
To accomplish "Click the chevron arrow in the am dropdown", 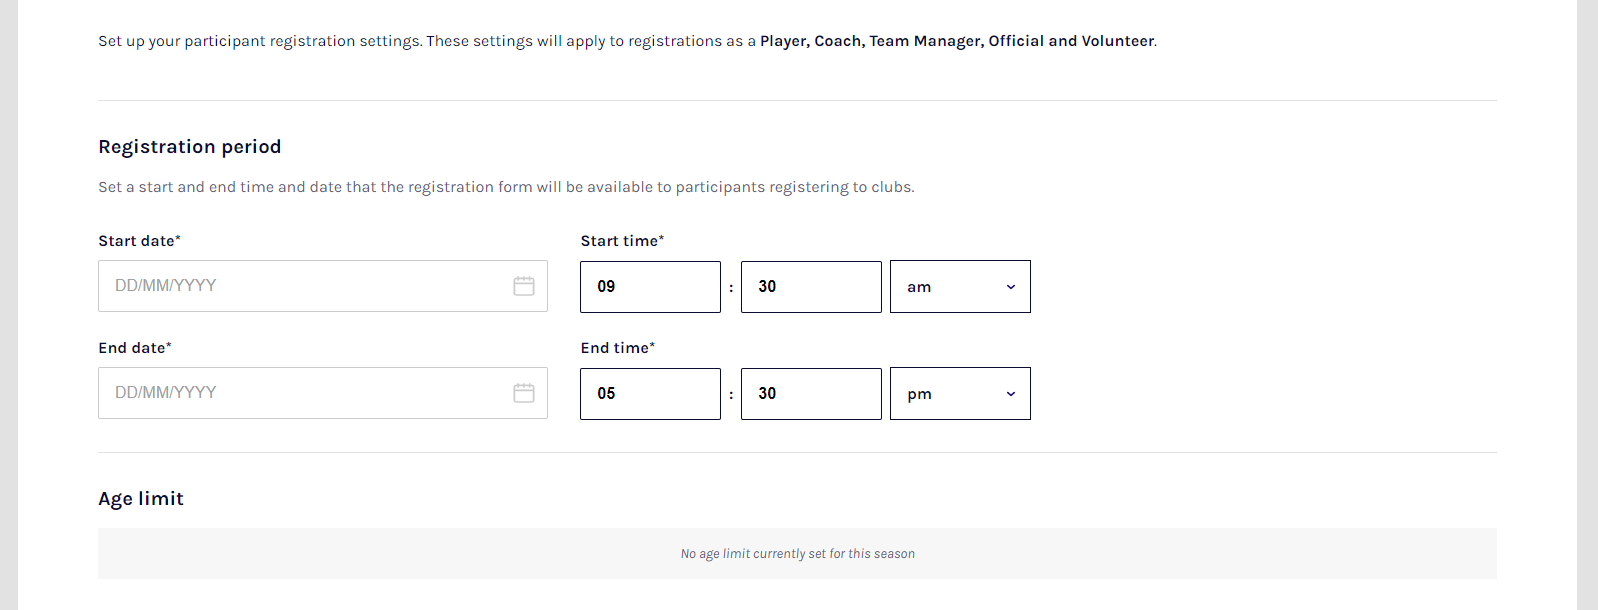I will click(x=1011, y=287).
